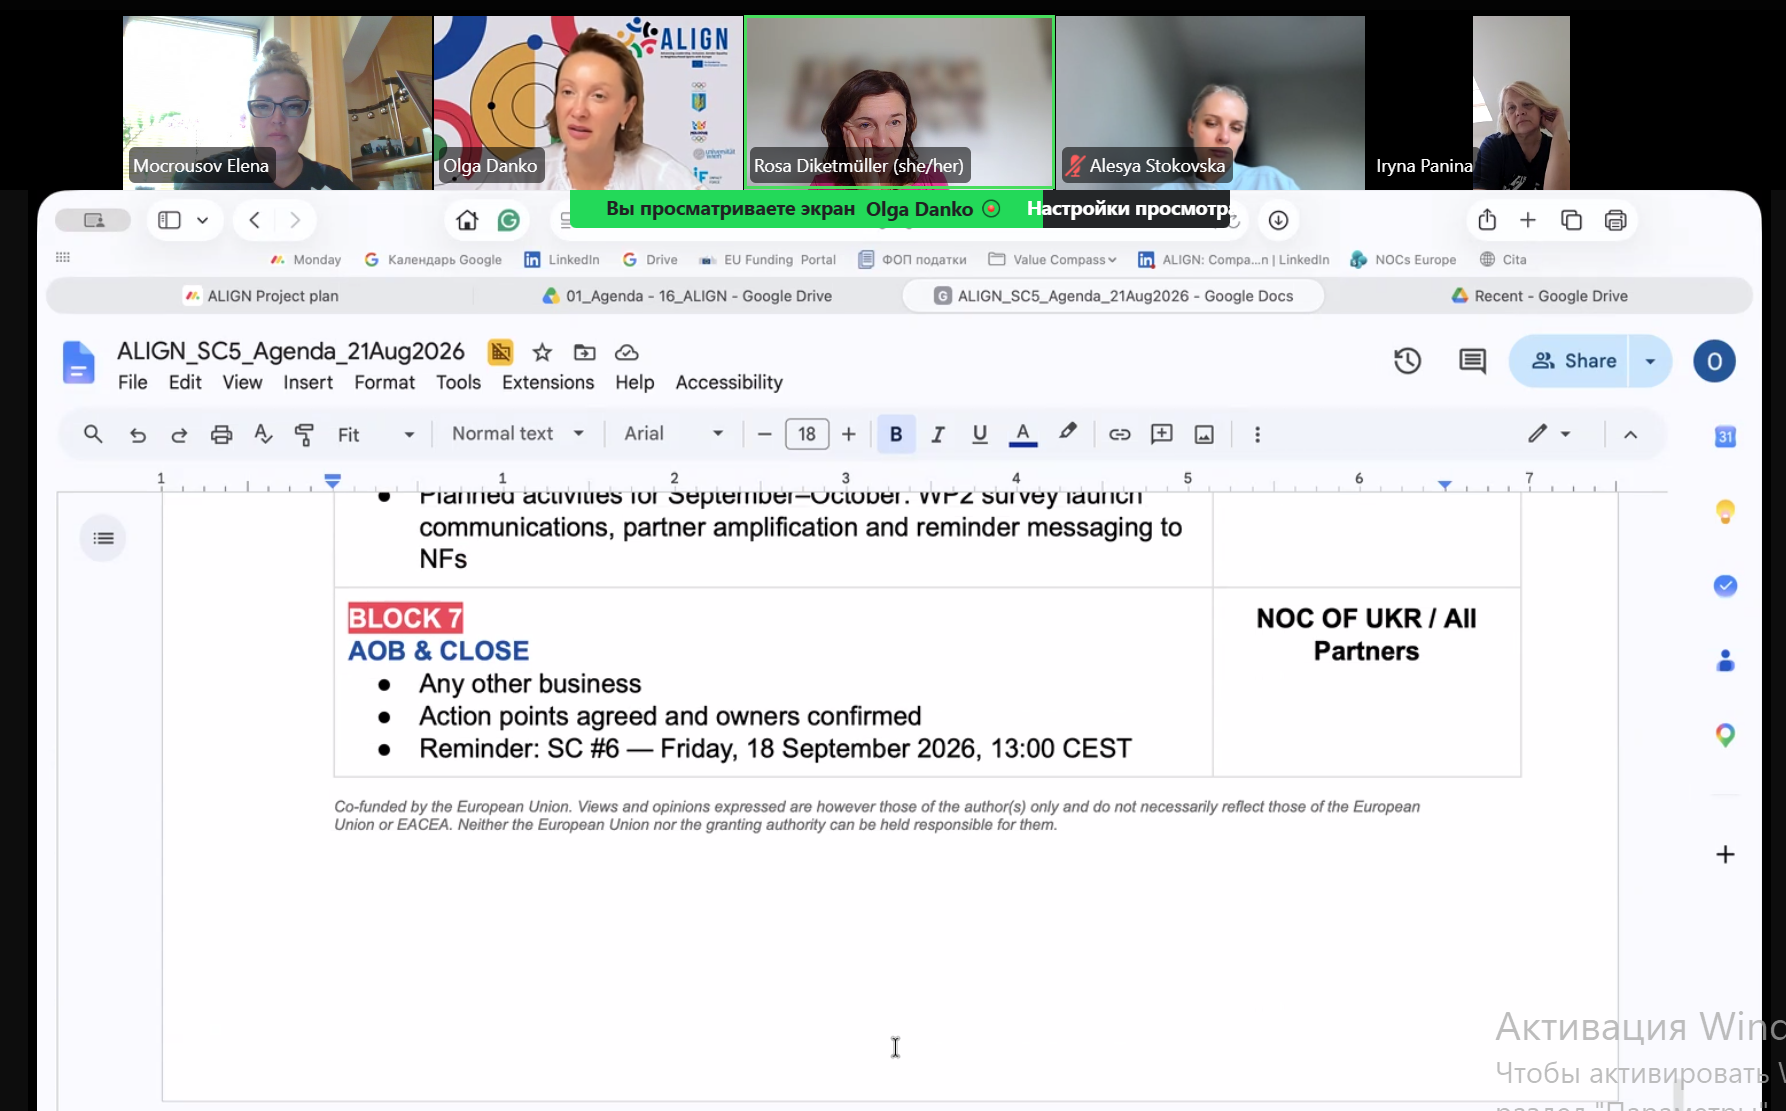Collapse the menus with the chevron
The image size is (1786, 1111).
[x=1630, y=434]
